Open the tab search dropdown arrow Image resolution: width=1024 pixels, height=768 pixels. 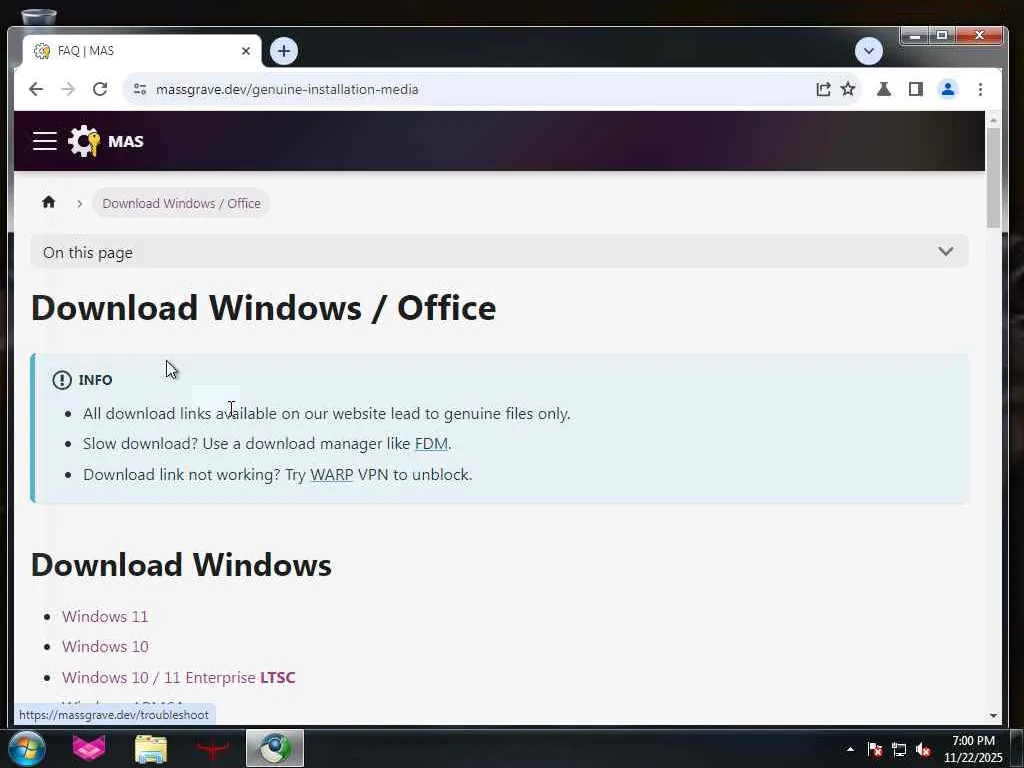point(869,51)
